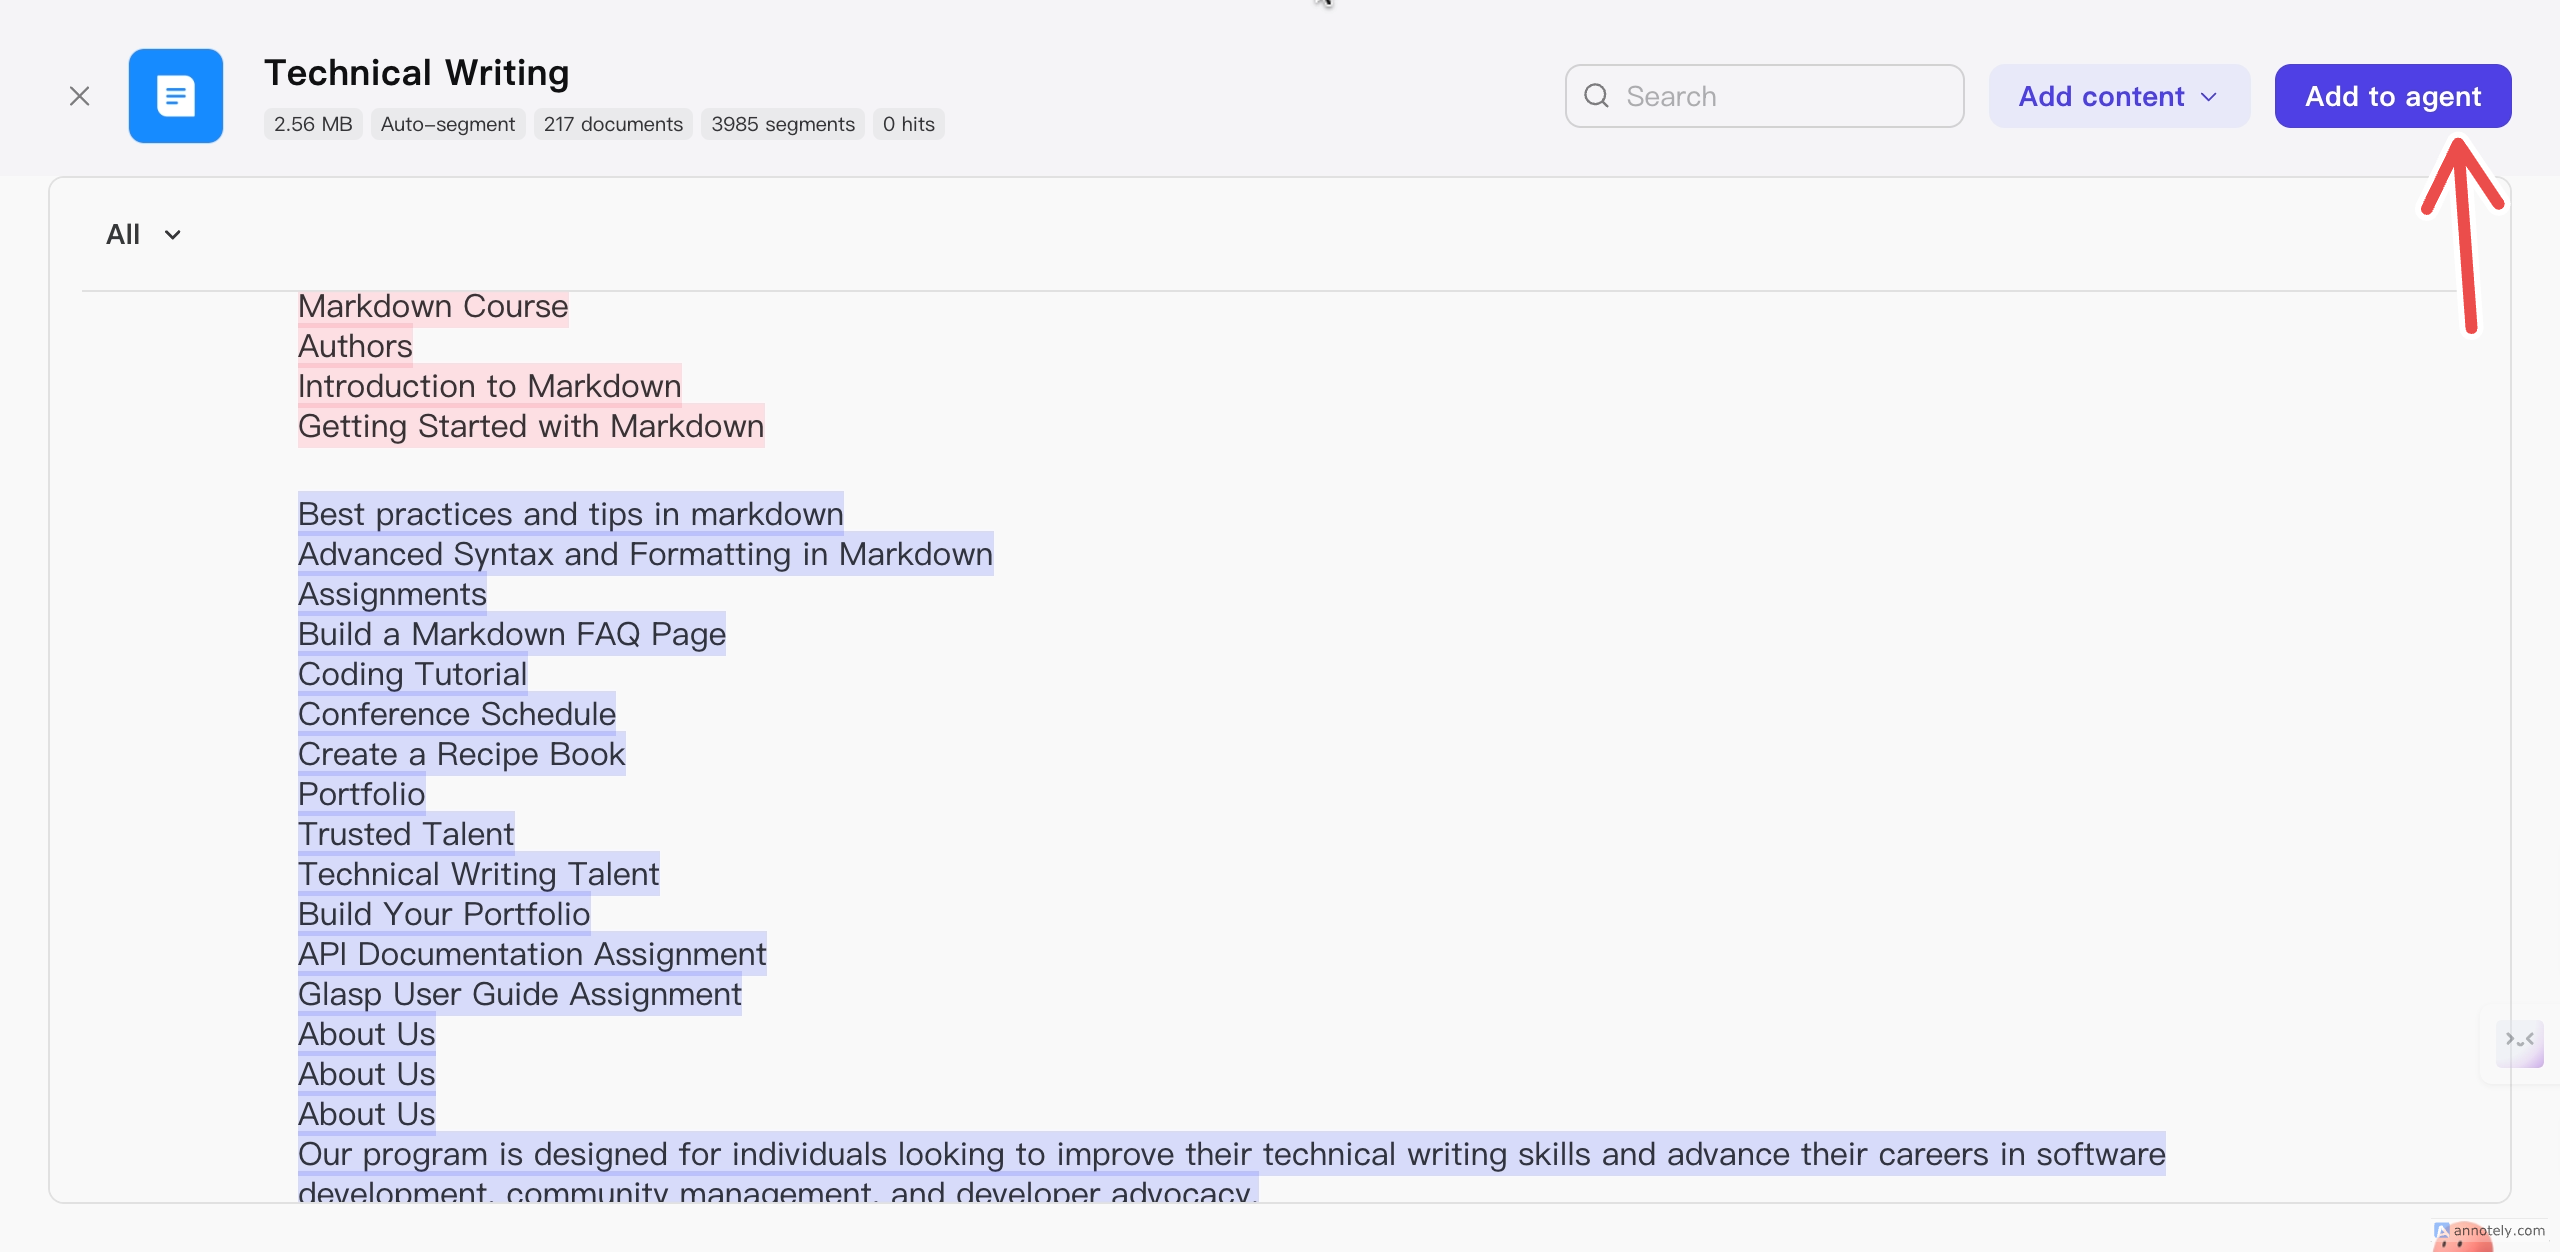The width and height of the screenshot is (2560, 1252).
Task: Close the Technical Writing panel with the X icon
Action: pyautogui.click(x=79, y=96)
